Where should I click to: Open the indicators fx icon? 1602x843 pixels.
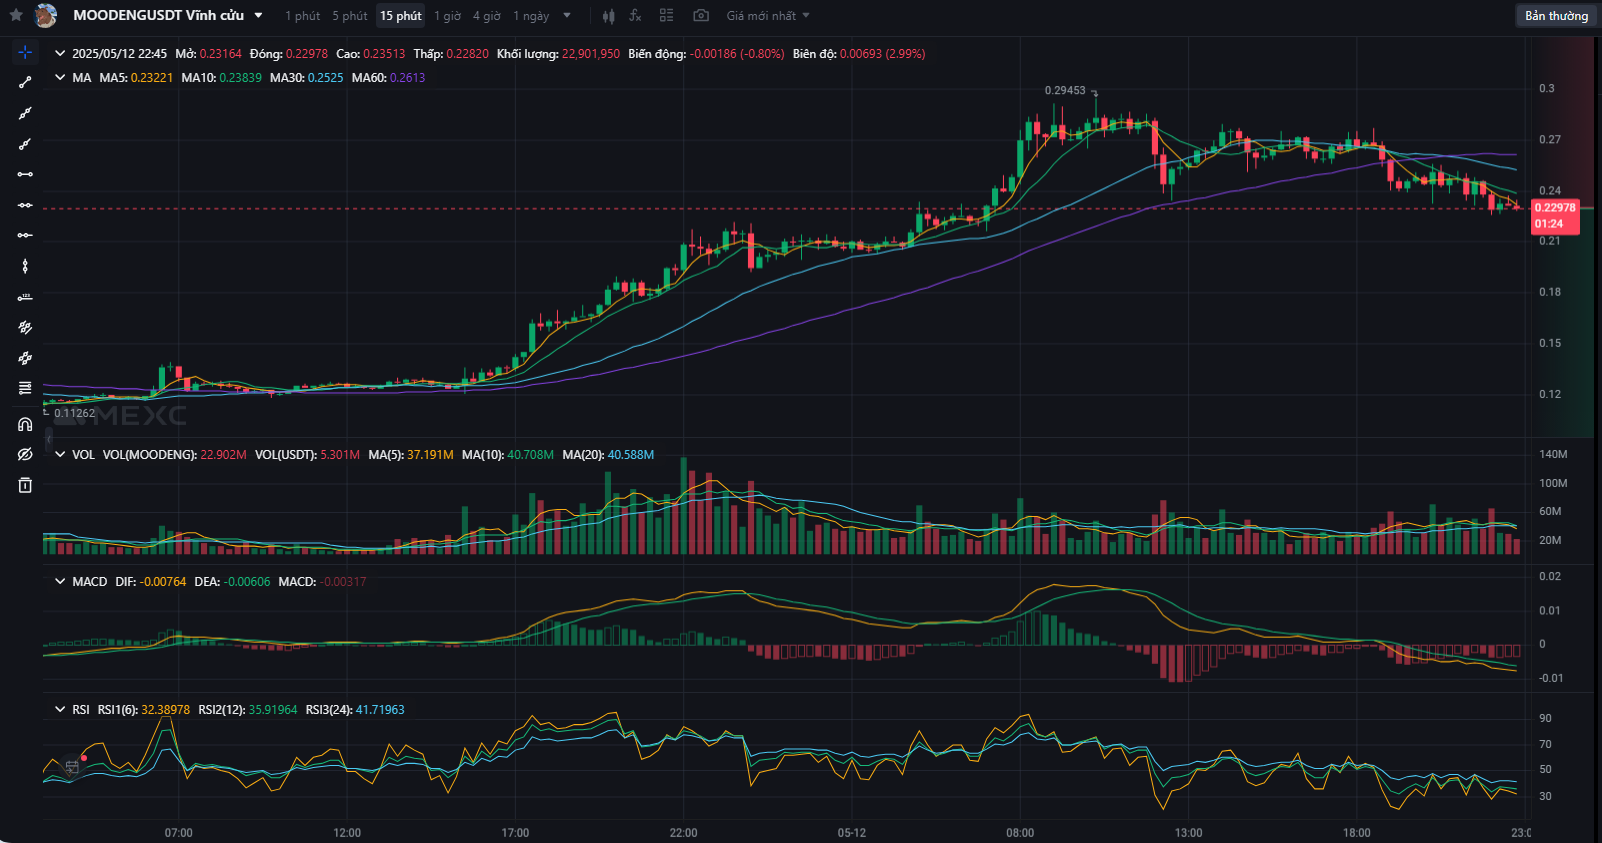pos(636,16)
